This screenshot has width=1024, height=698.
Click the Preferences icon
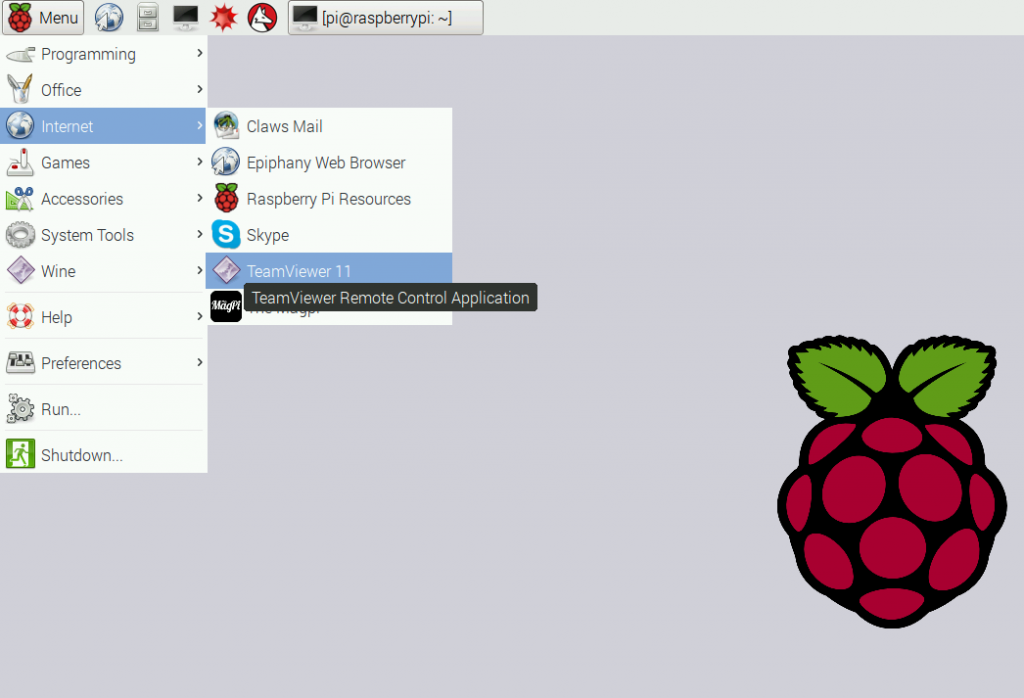(x=20, y=362)
